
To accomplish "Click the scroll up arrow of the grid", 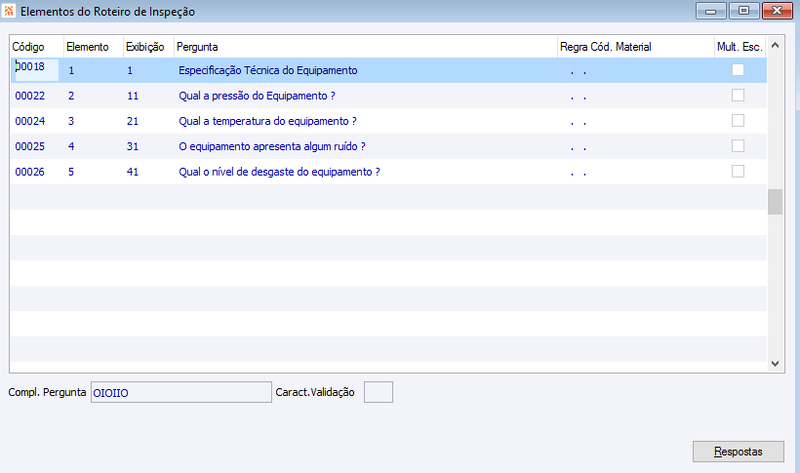I will 775,45.
